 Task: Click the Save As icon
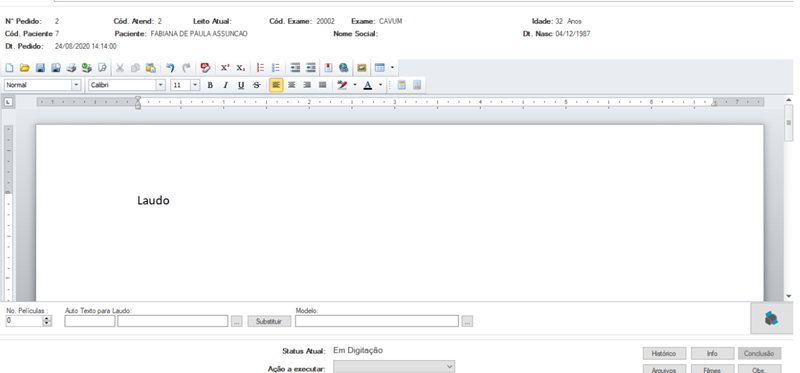(x=56, y=67)
